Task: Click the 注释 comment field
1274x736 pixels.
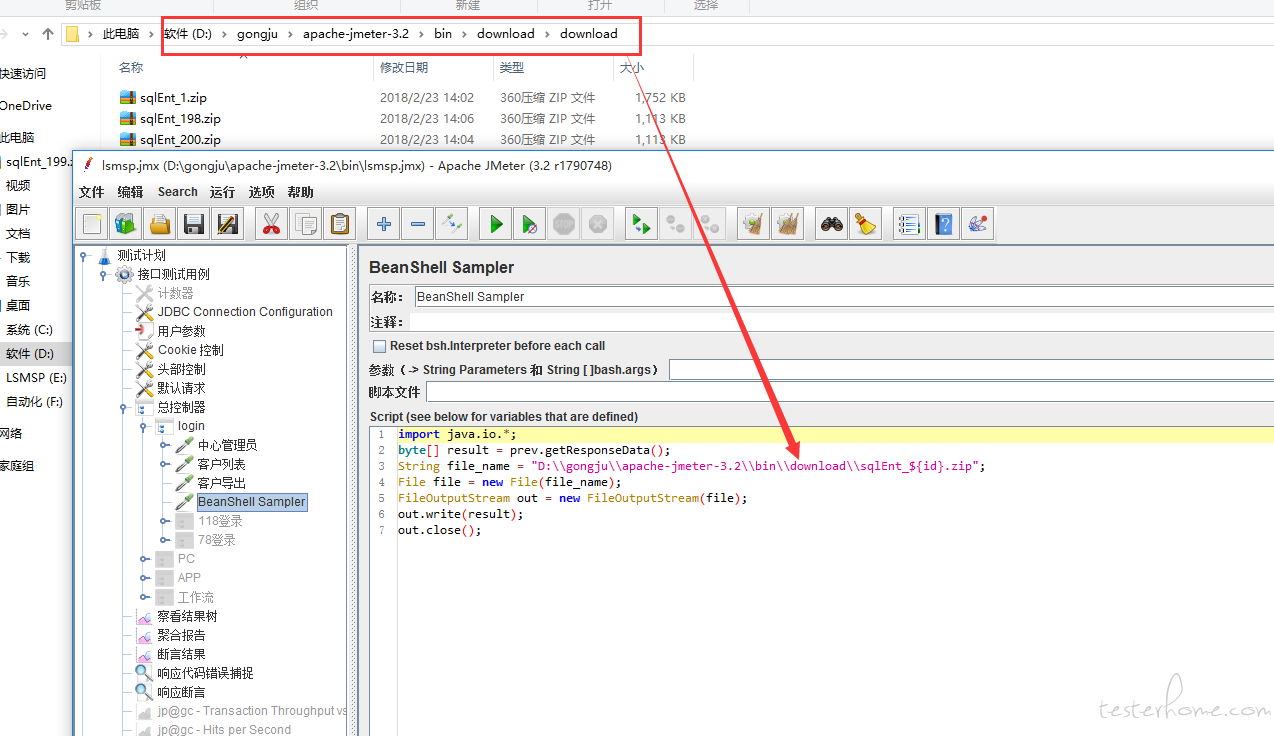Action: [841, 322]
